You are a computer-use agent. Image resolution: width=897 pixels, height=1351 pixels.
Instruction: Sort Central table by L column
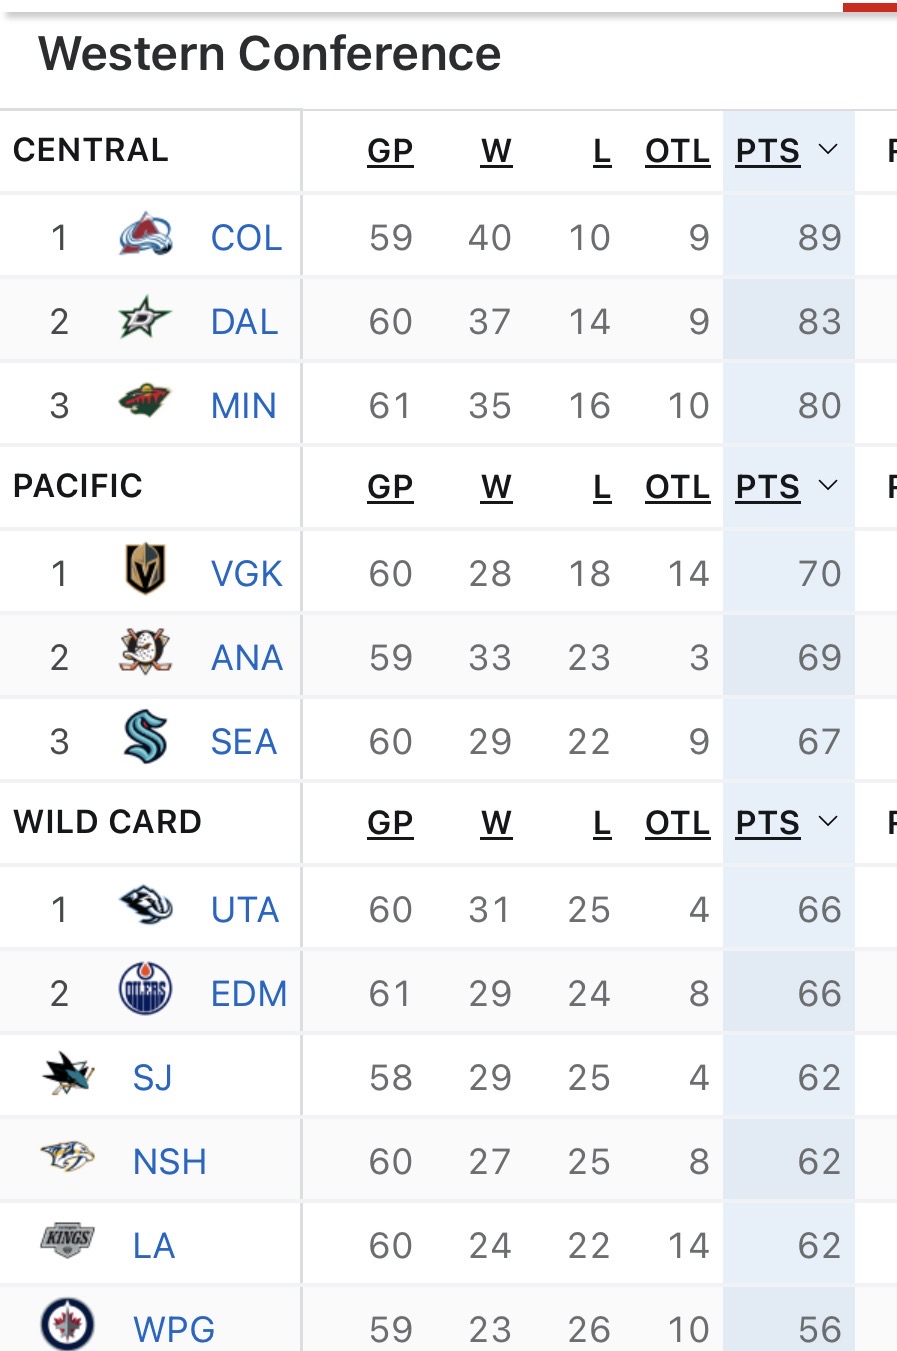[601, 151]
